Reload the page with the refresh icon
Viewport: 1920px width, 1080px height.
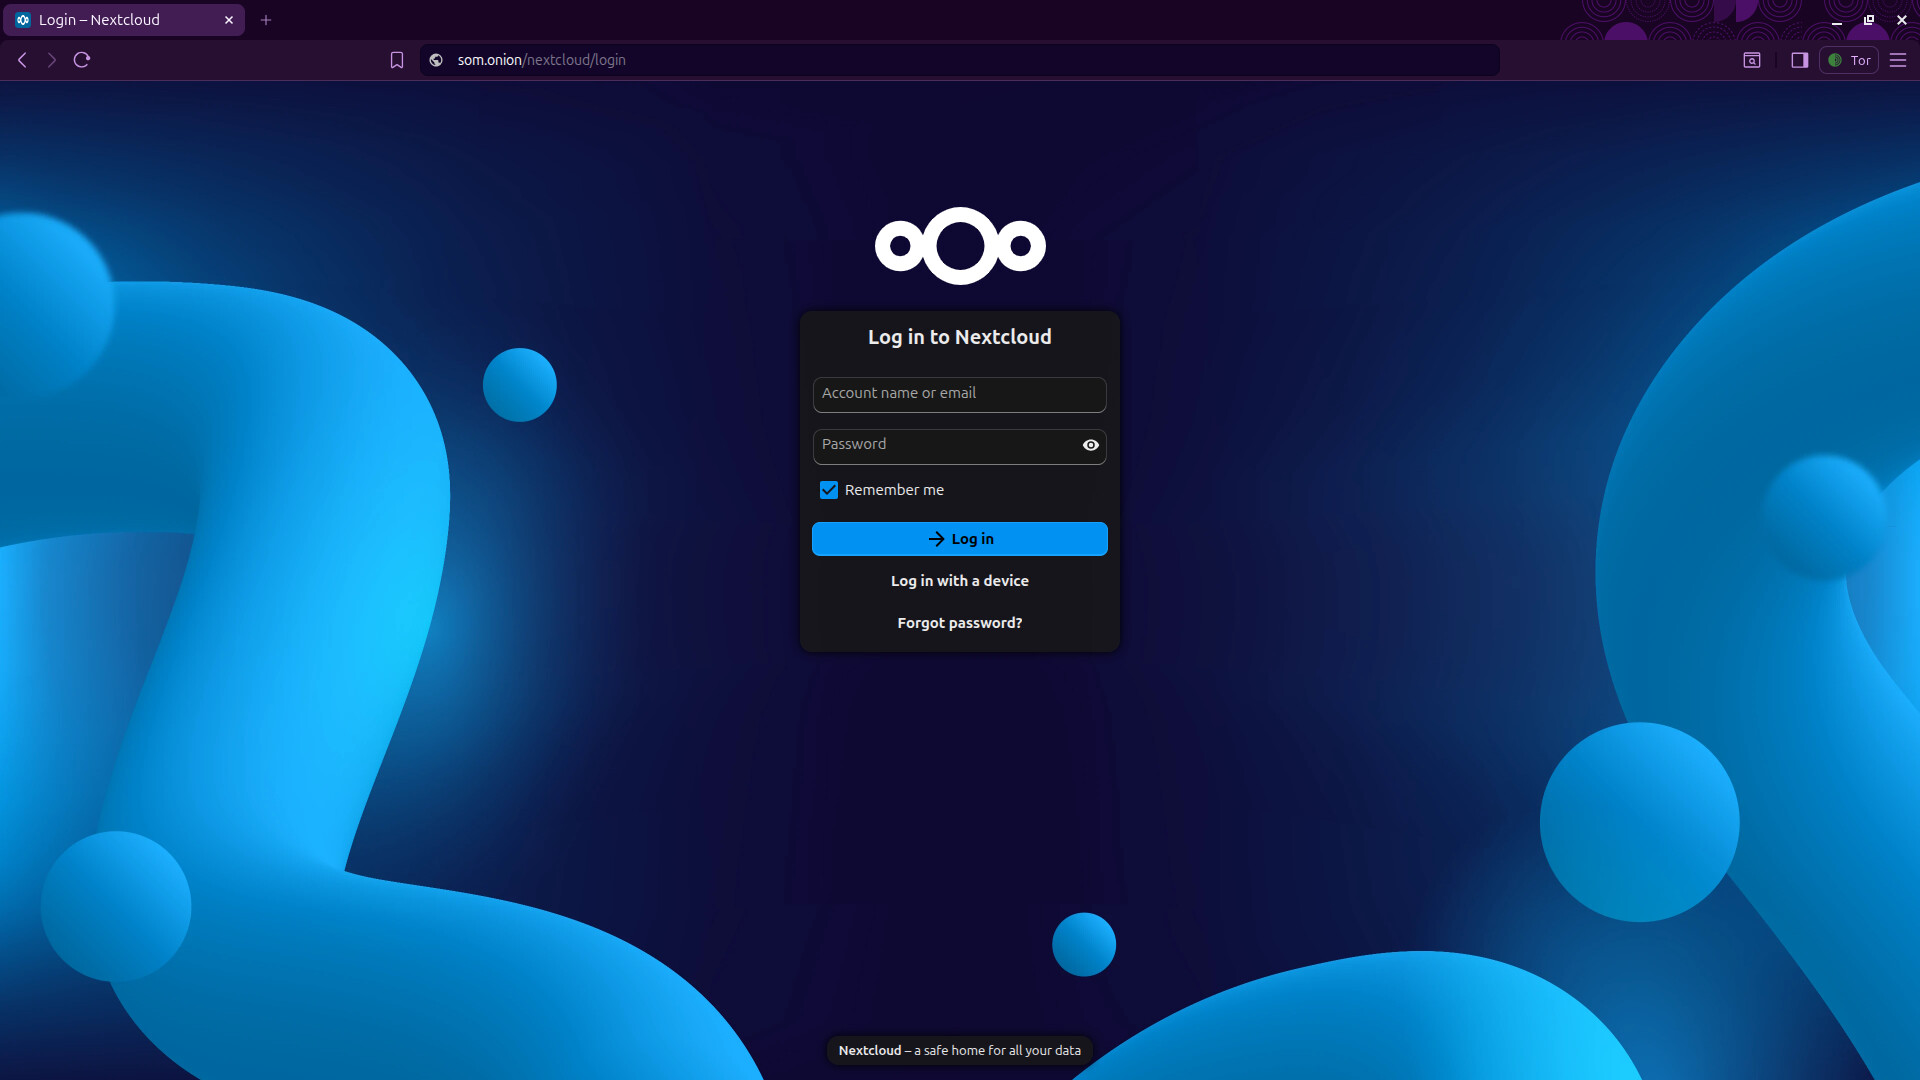tap(82, 60)
